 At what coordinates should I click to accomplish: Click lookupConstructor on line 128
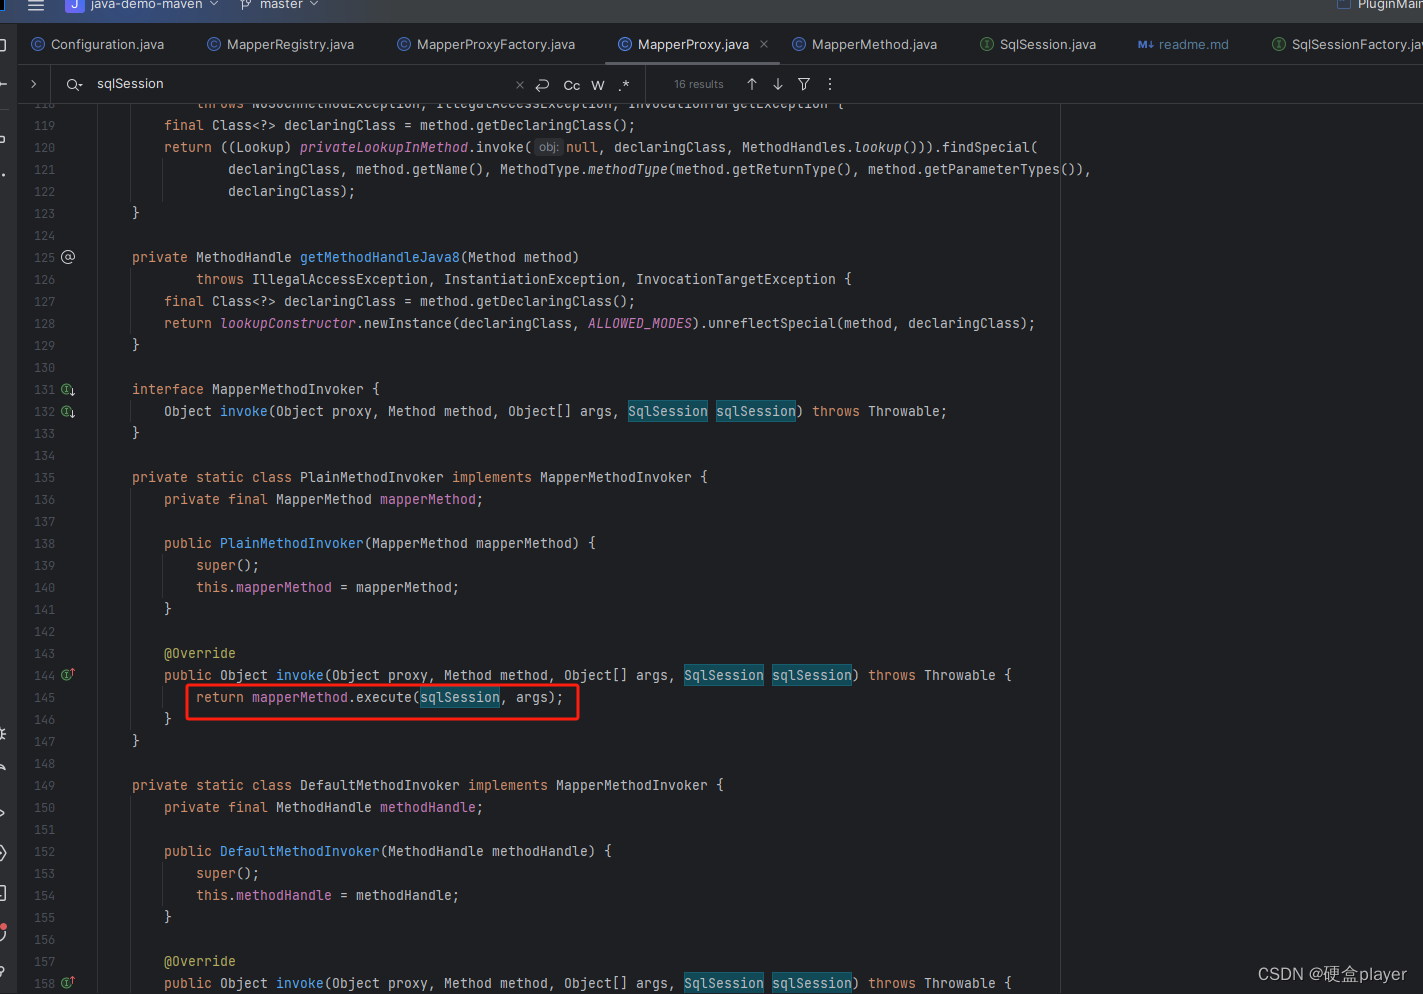[288, 323]
